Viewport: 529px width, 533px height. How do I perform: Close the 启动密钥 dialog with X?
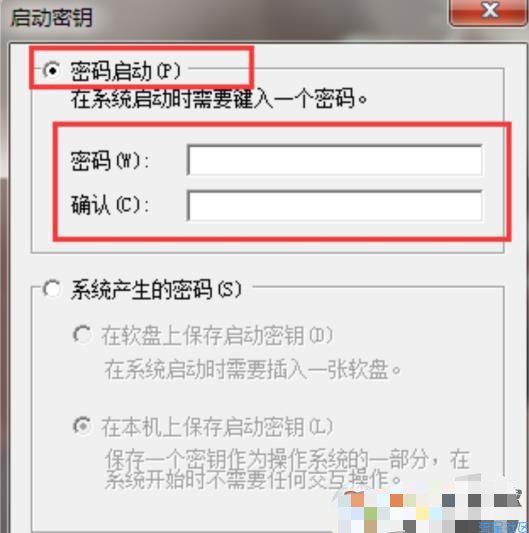click(x=488, y=11)
